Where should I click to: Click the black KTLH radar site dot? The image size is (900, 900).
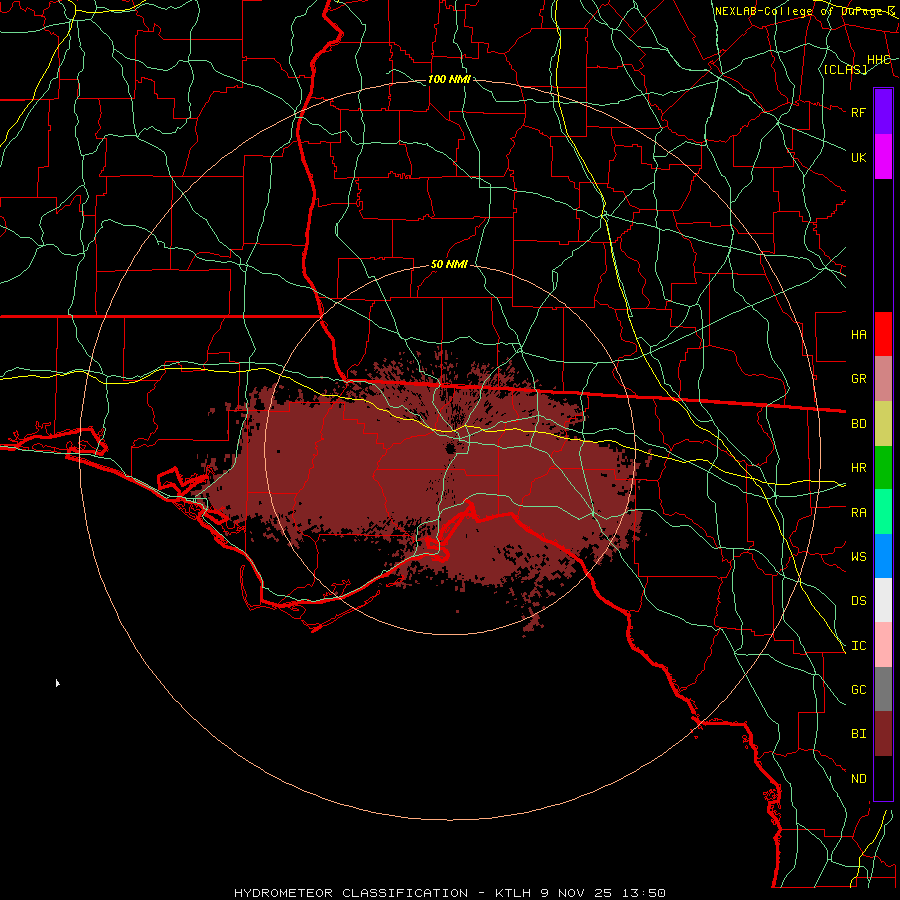[x=450, y=448]
